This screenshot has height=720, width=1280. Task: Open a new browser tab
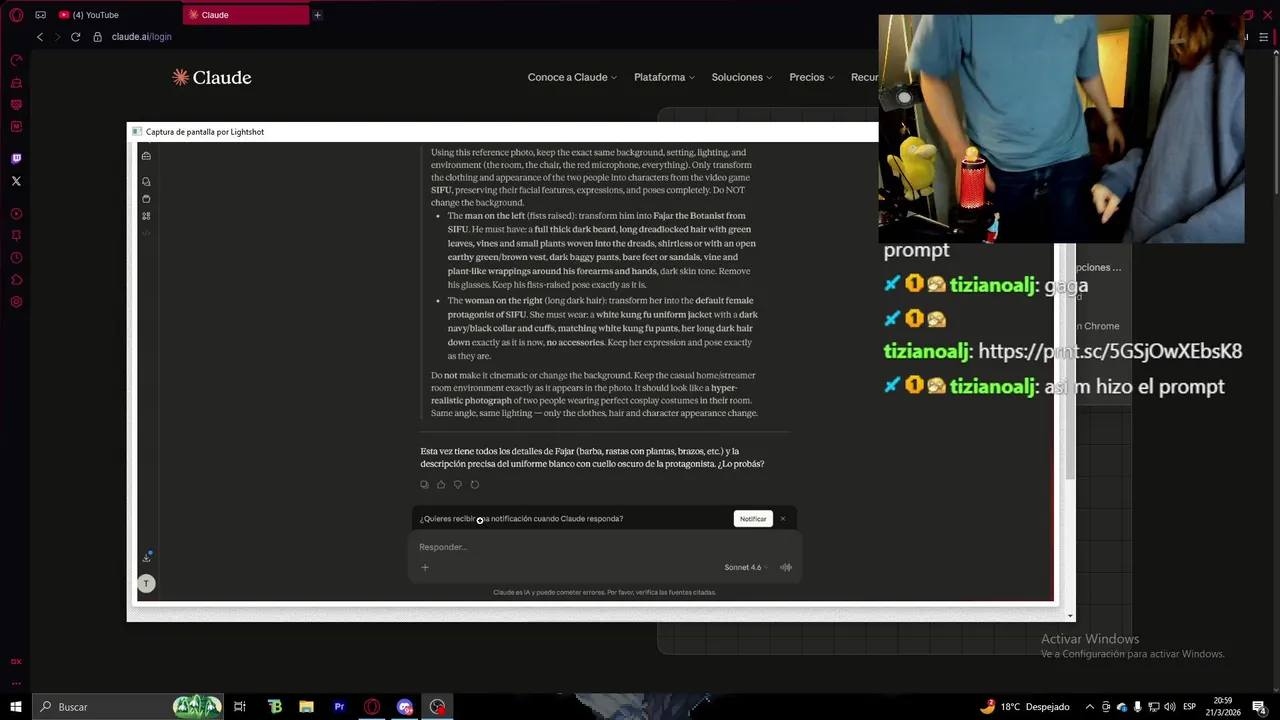tap(317, 15)
